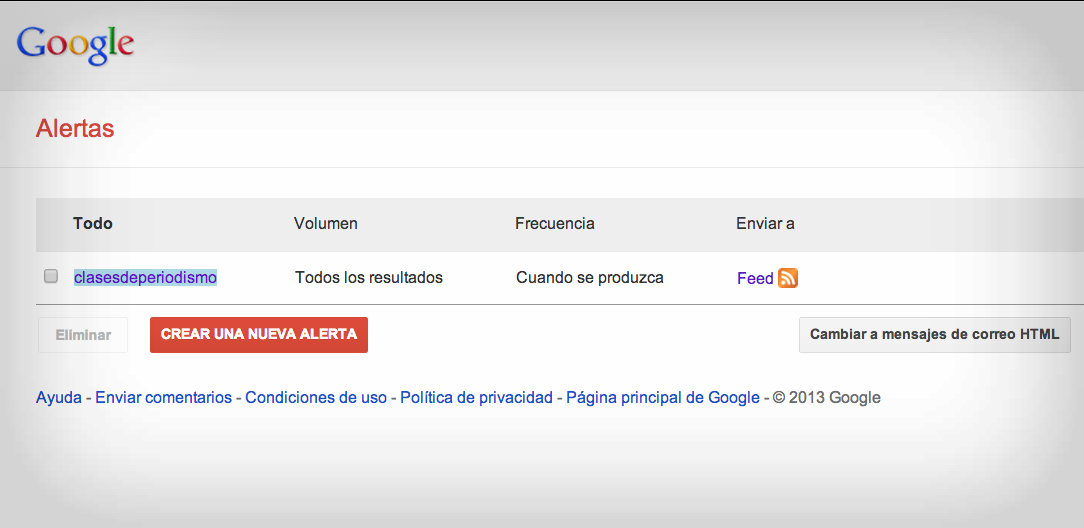Click the Alertas page heading
Image resolution: width=1084 pixels, height=528 pixels.
point(75,129)
